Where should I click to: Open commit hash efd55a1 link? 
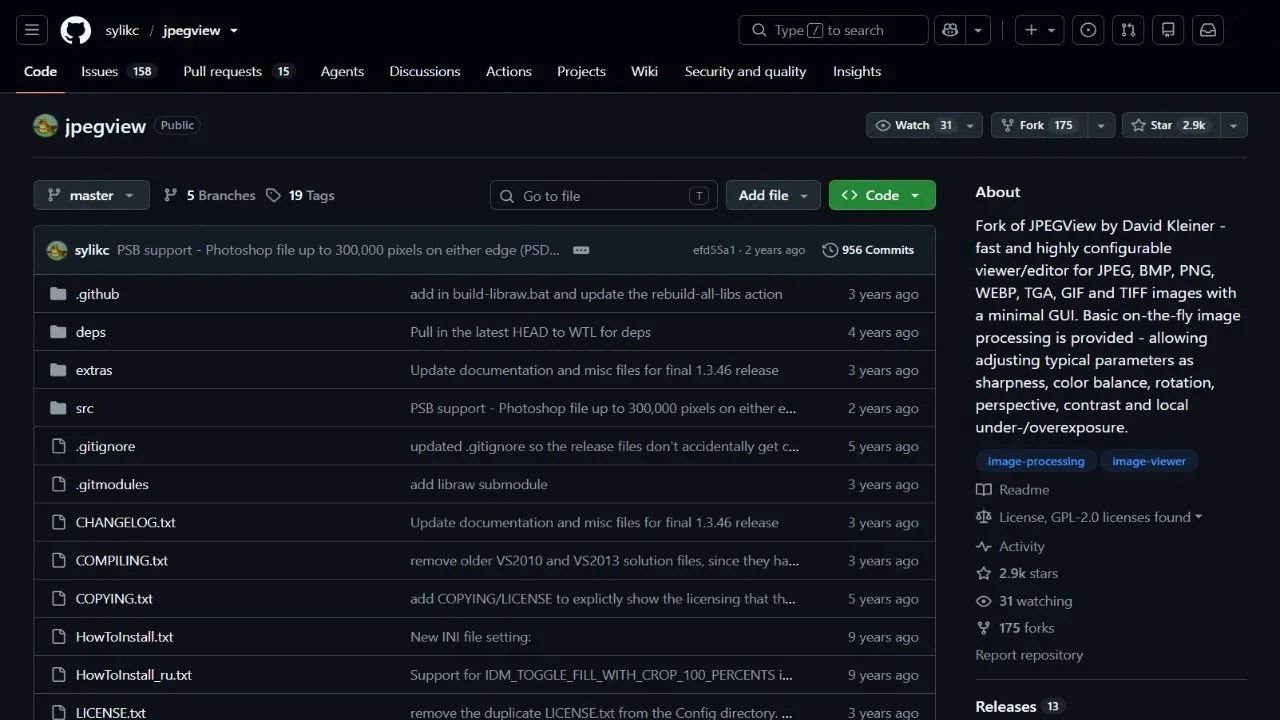tap(714, 250)
